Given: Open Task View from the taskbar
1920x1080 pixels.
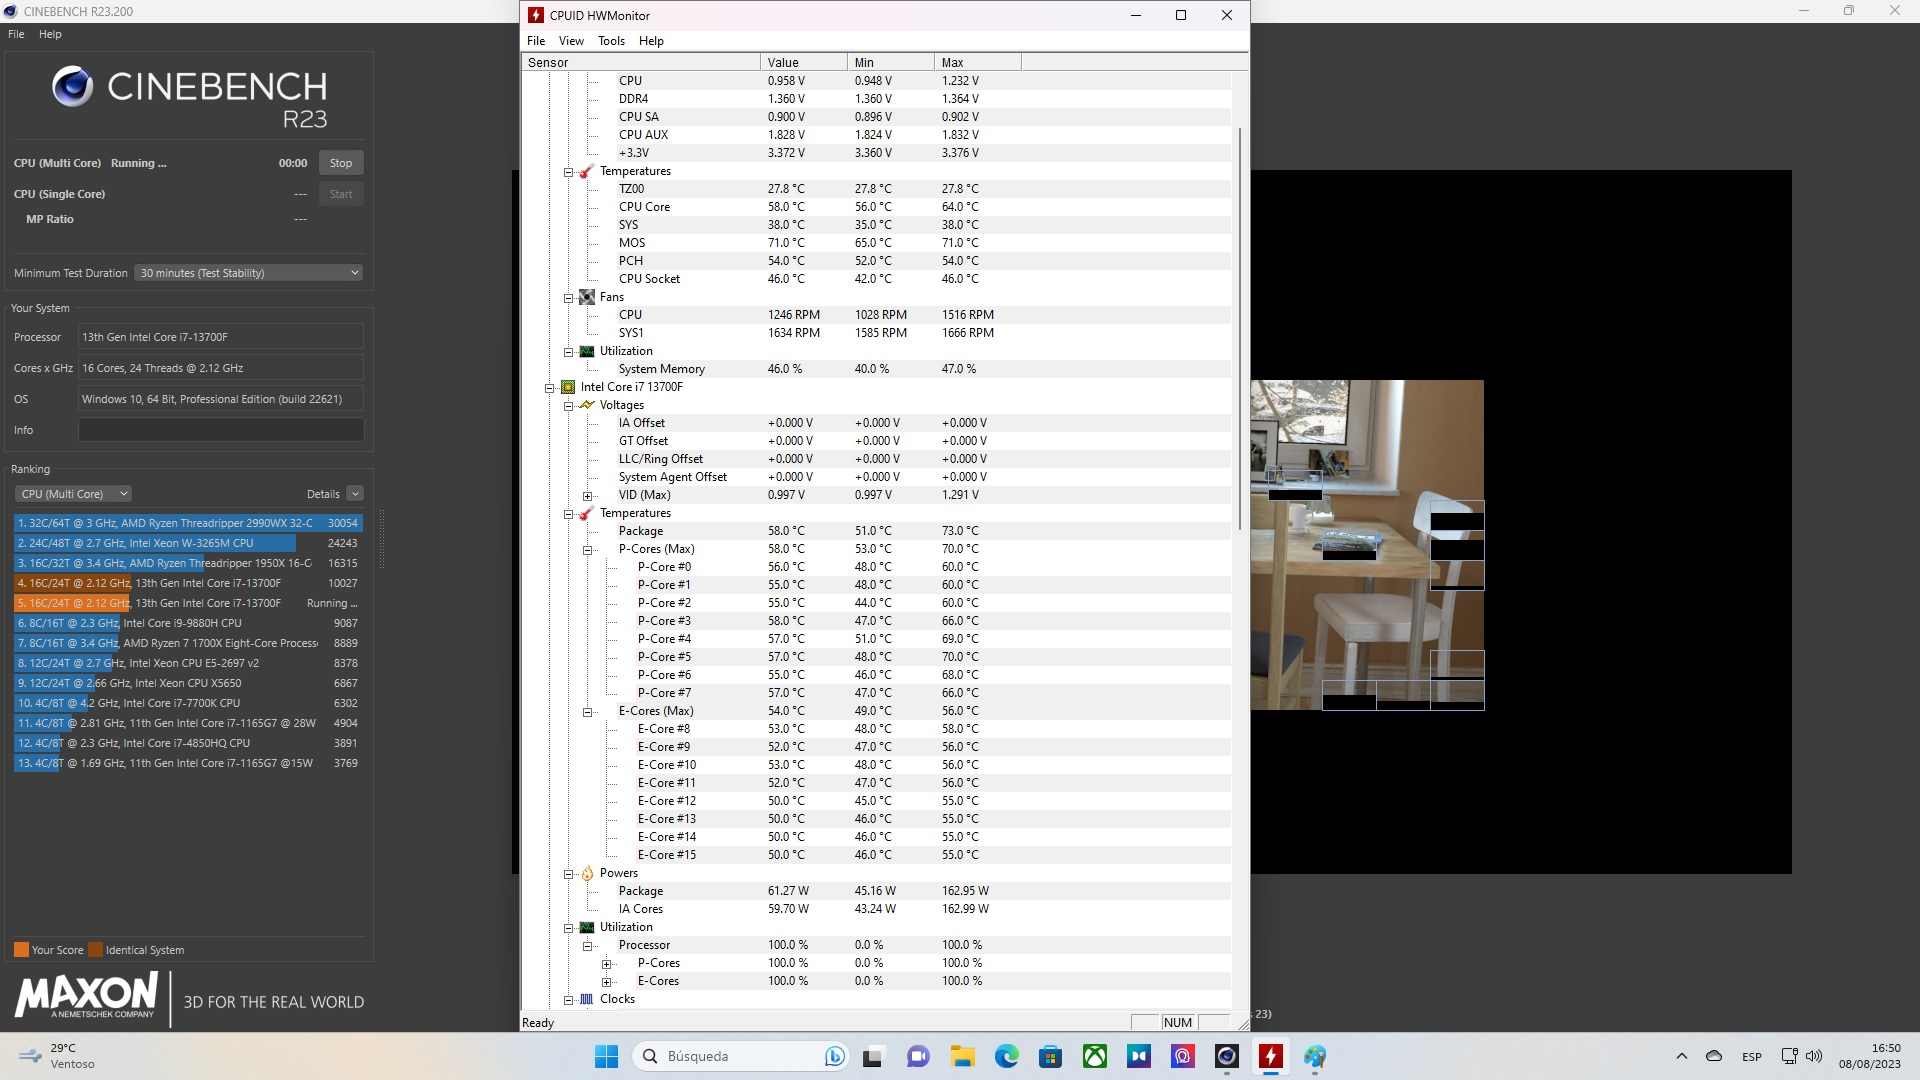Looking at the screenshot, I should click(x=873, y=1056).
